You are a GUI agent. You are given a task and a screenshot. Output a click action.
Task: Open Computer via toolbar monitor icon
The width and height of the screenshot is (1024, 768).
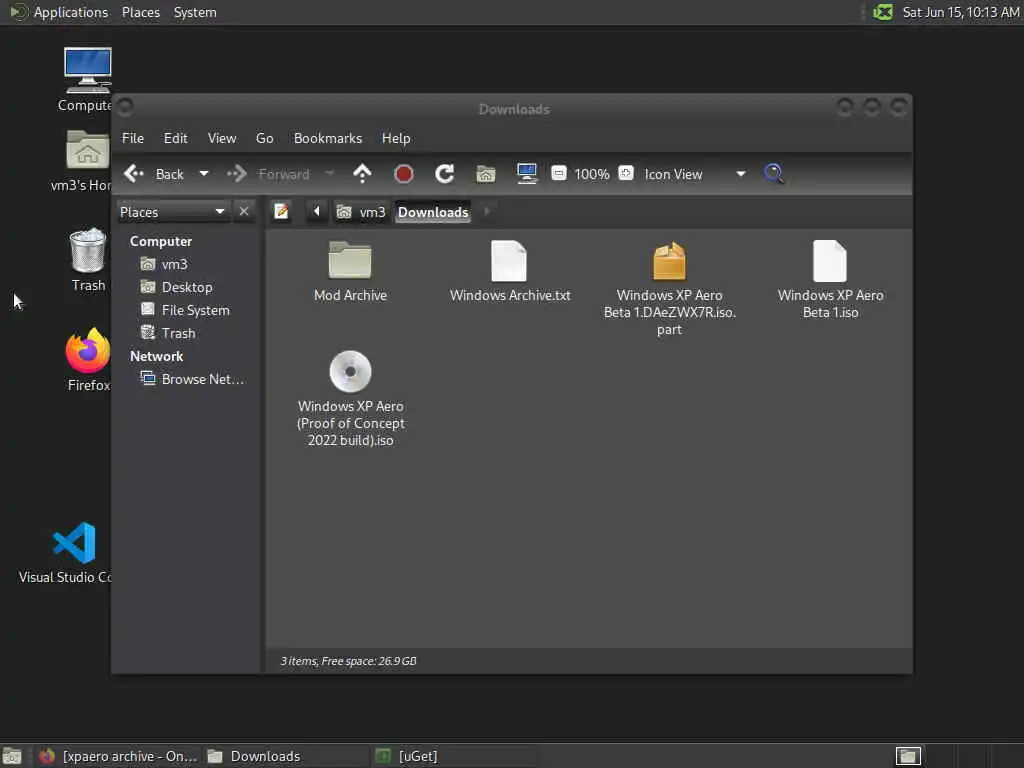pos(526,174)
